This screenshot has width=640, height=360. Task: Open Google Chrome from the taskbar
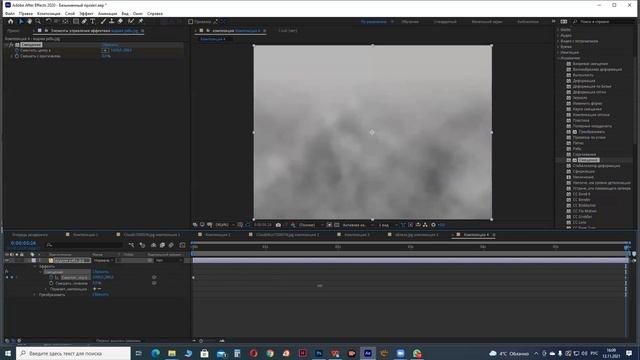click(x=270, y=353)
